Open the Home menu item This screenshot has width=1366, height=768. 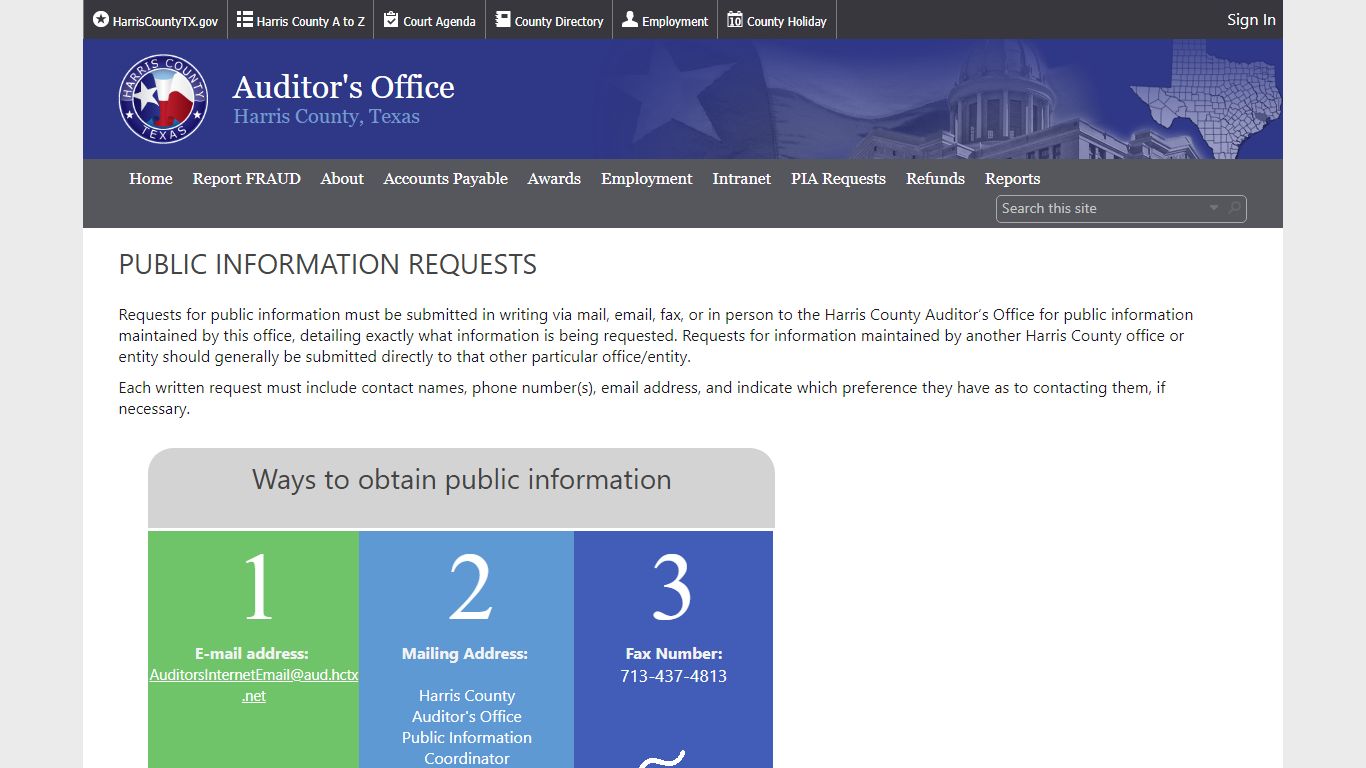tap(151, 178)
